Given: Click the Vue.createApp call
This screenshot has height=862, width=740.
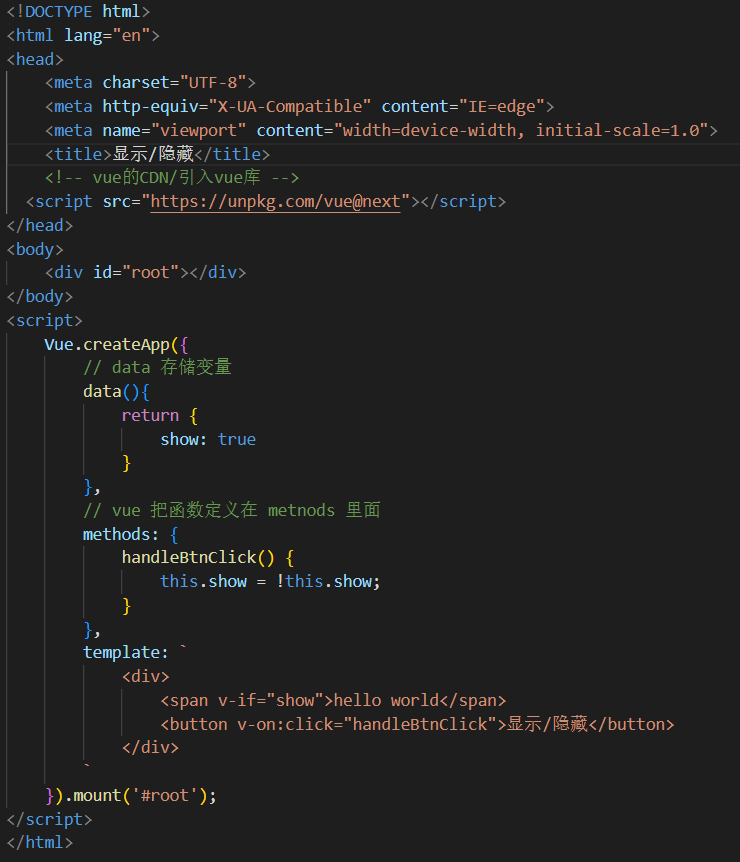Looking at the screenshot, I should [107, 345].
